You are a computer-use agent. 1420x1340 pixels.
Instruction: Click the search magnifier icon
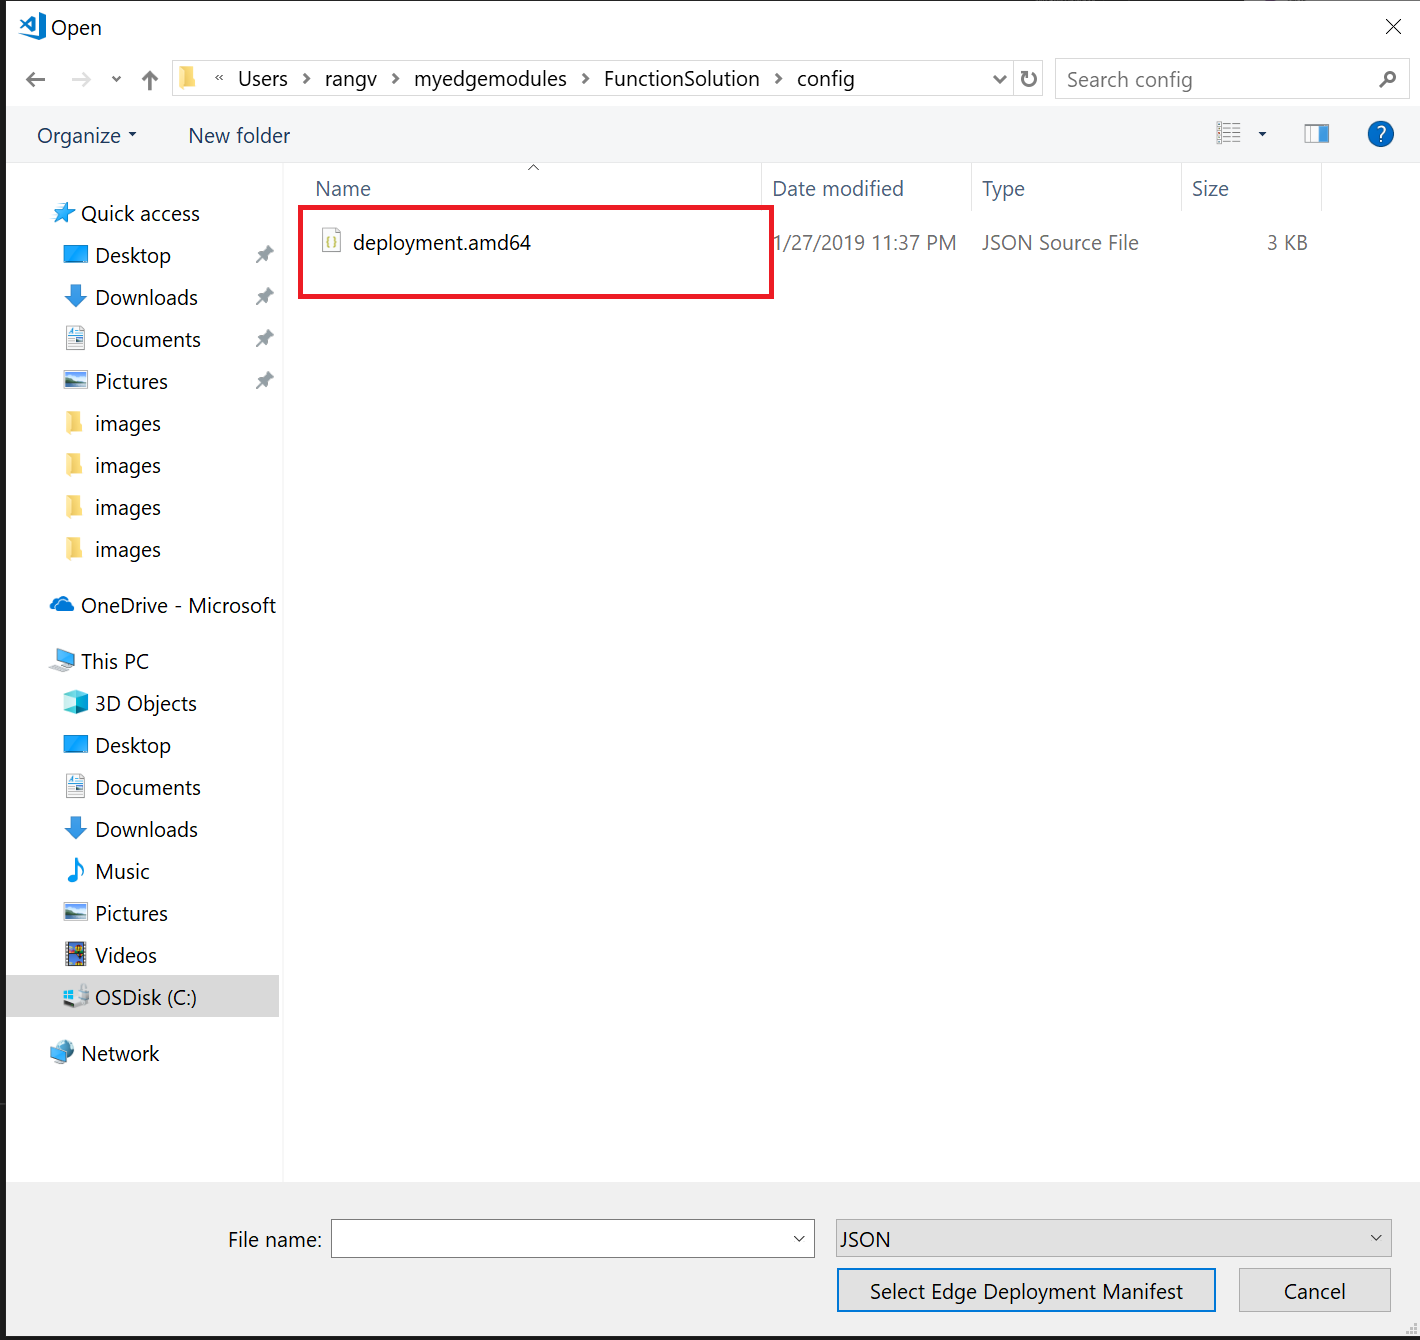point(1387,79)
